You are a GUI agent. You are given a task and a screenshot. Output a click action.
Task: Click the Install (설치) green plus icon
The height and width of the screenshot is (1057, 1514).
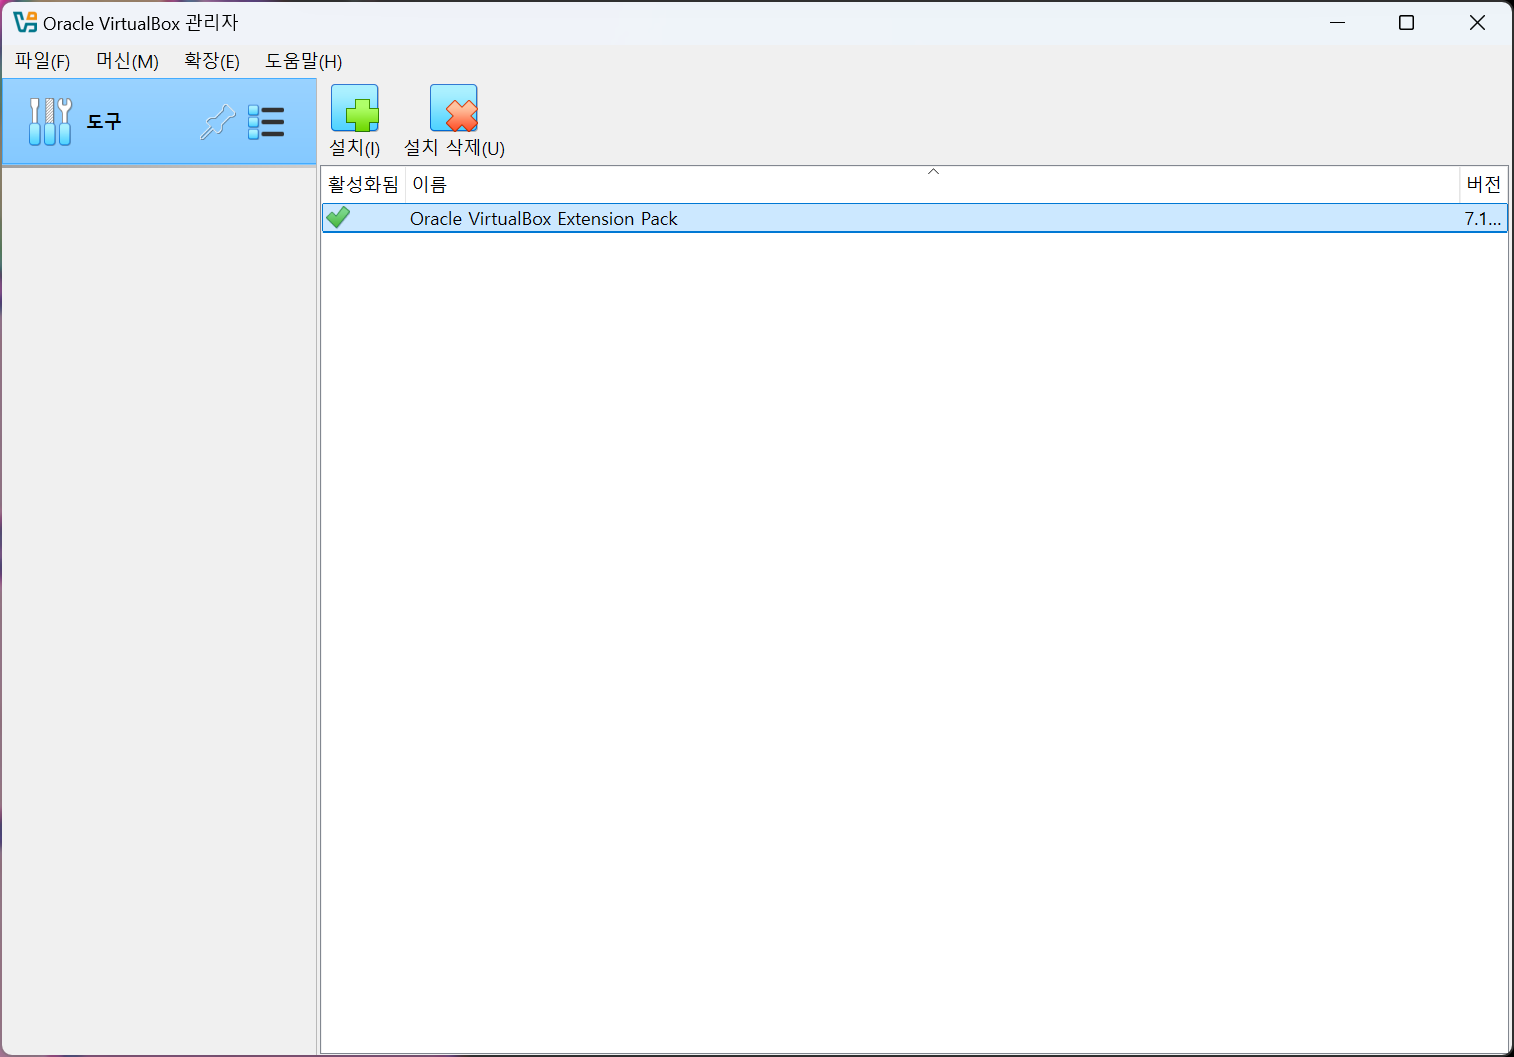pos(355,108)
